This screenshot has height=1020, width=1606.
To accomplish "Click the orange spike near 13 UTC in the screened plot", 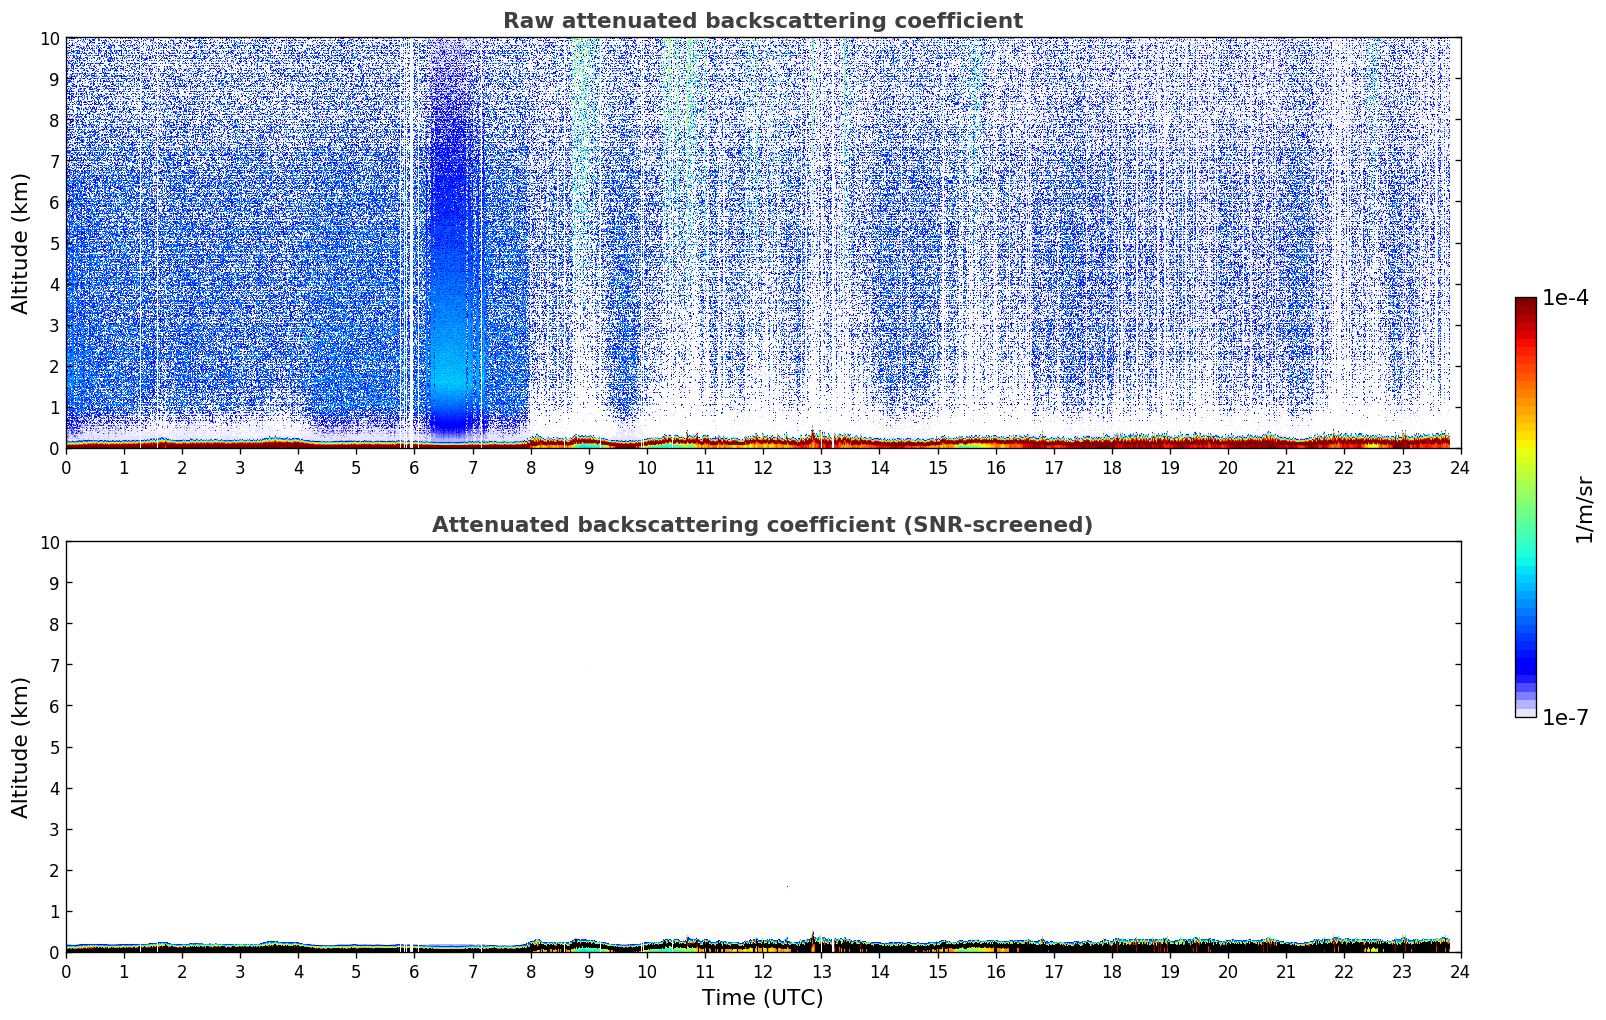I will coord(812,938).
